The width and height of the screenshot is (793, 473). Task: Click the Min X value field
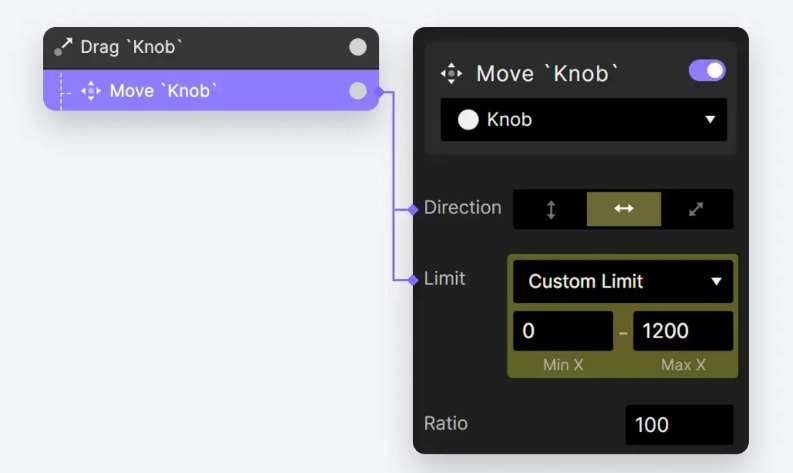(563, 331)
